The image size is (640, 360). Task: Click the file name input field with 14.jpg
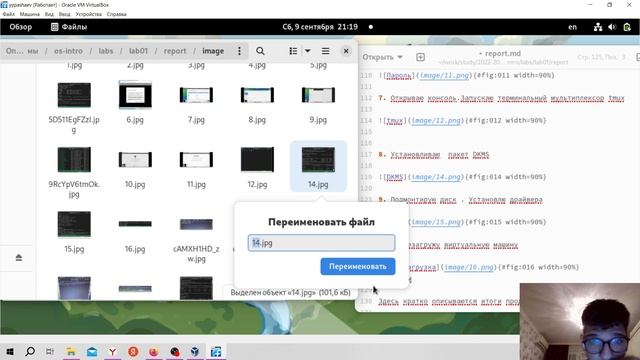click(321, 243)
